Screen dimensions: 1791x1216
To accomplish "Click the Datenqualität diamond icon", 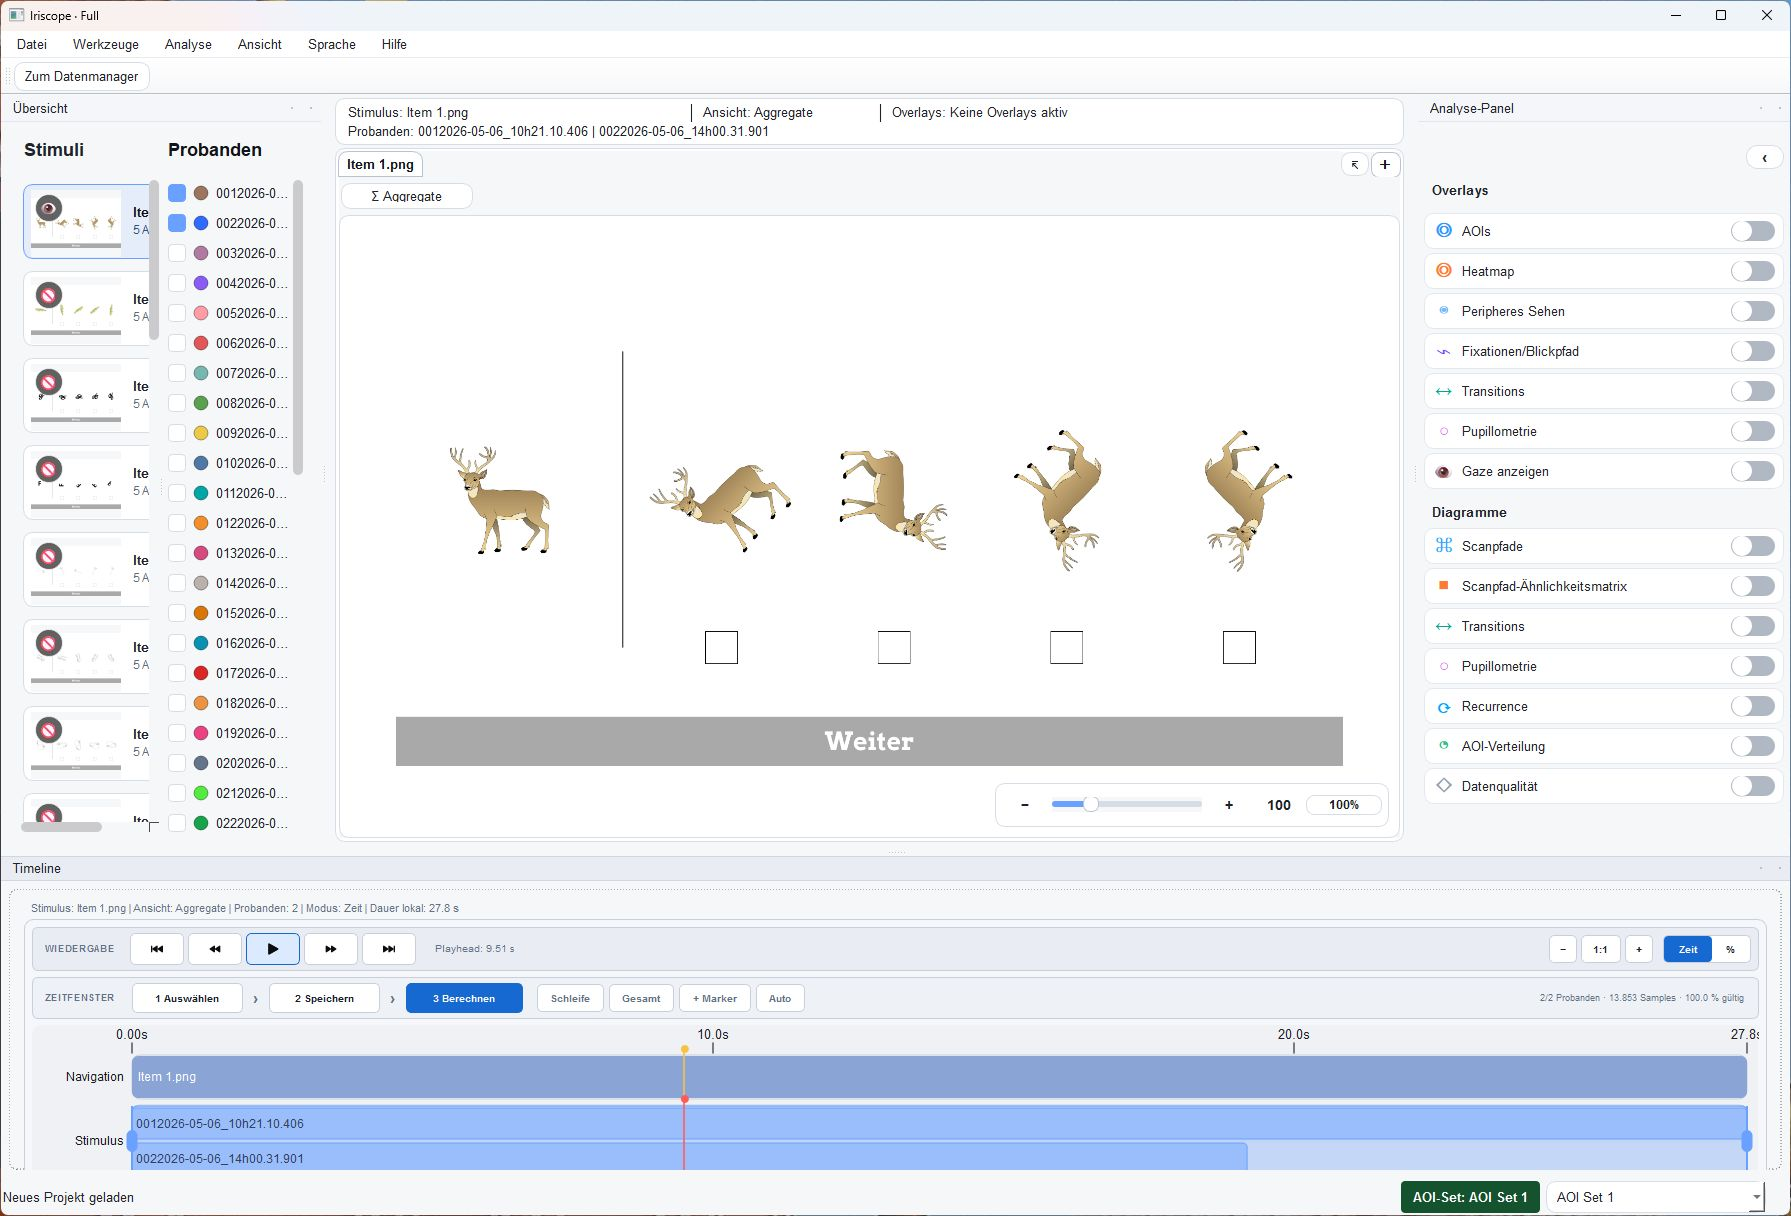I will pyautogui.click(x=1444, y=786).
